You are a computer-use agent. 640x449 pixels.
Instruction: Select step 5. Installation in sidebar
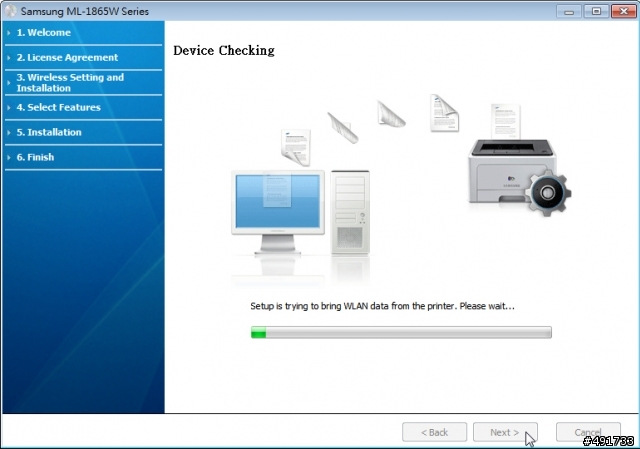click(x=49, y=132)
